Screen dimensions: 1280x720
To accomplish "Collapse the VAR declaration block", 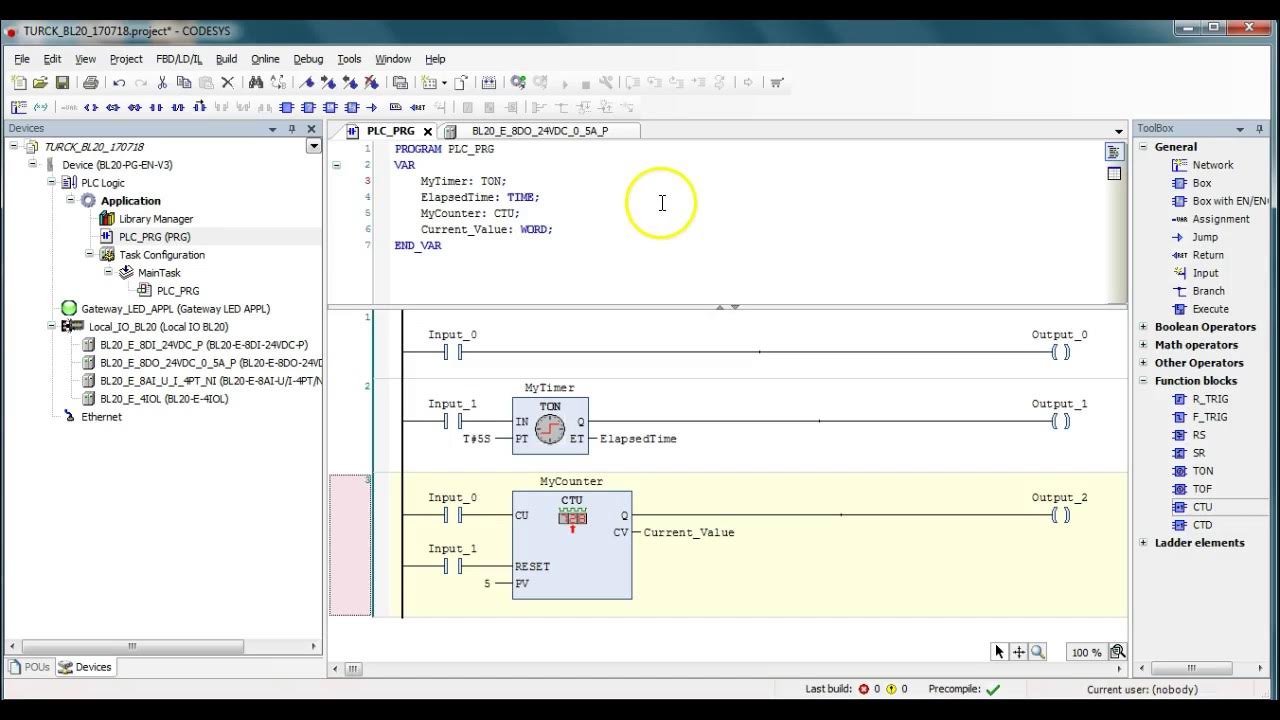I will [x=336, y=165].
